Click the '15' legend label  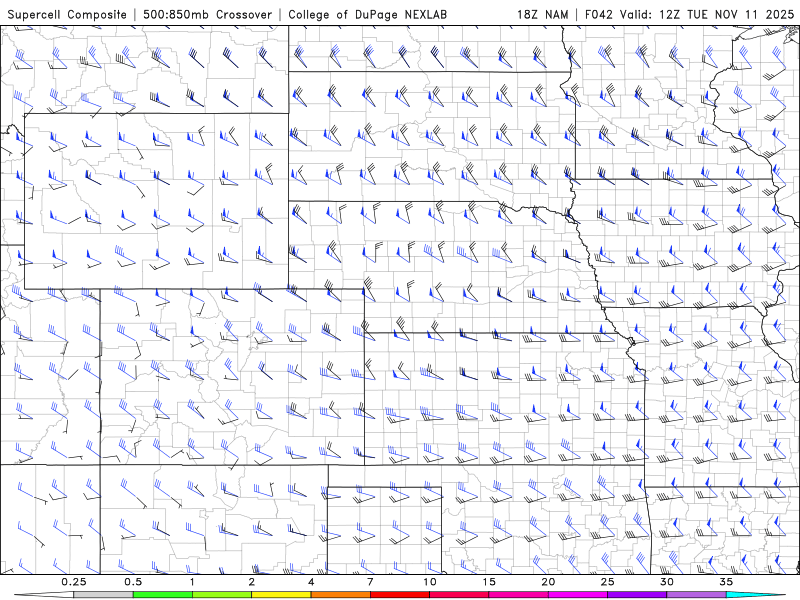[489, 582]
